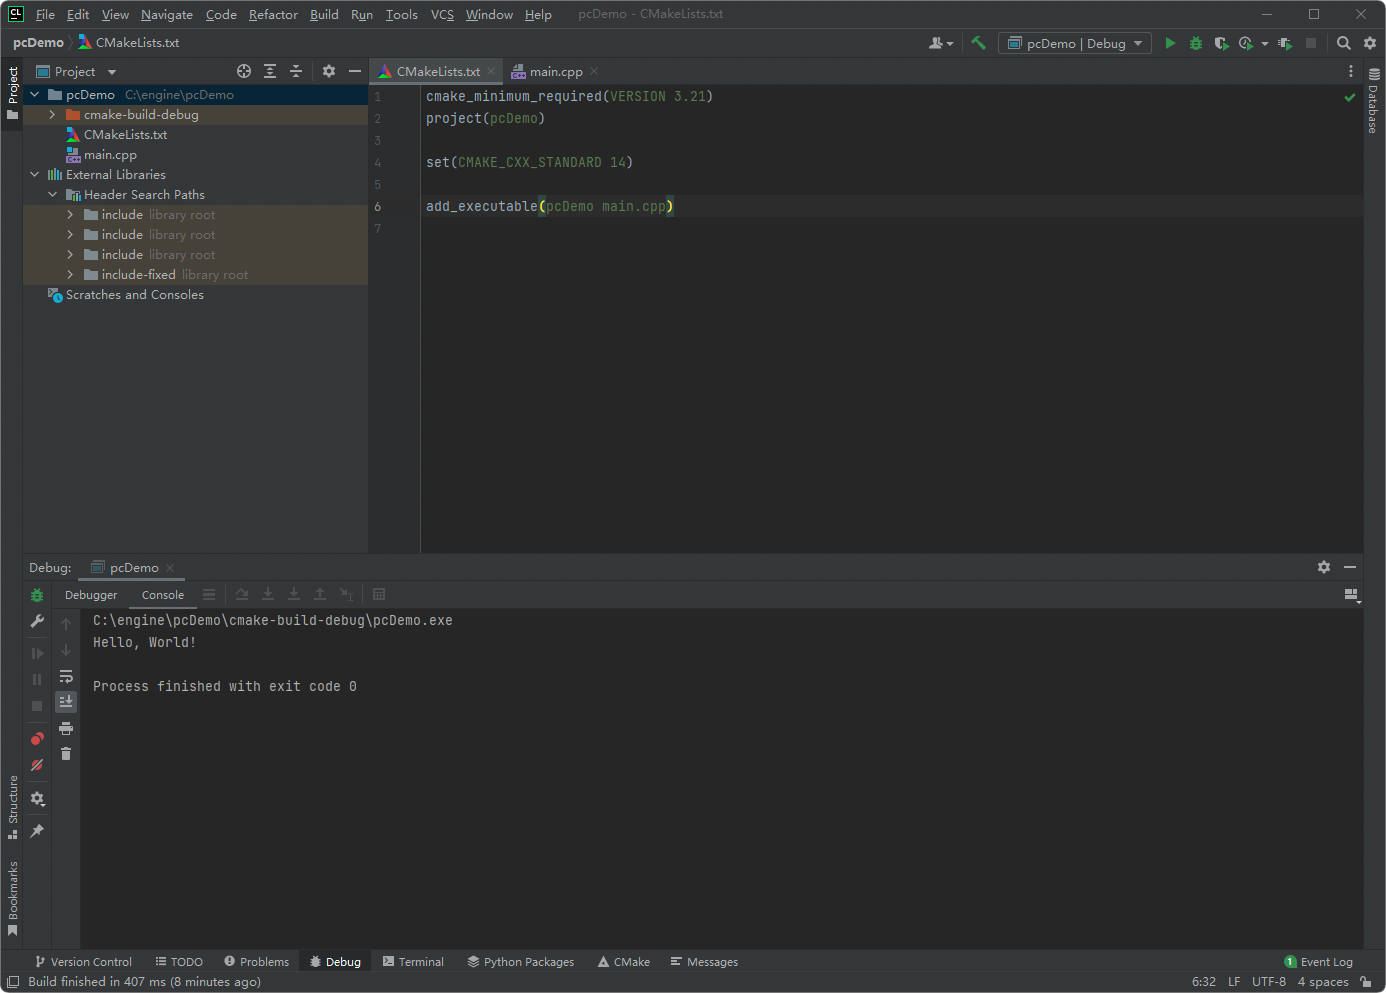Switch to the Debugger tab
This screenshot has width=1386, height=993.
(91, 595)
